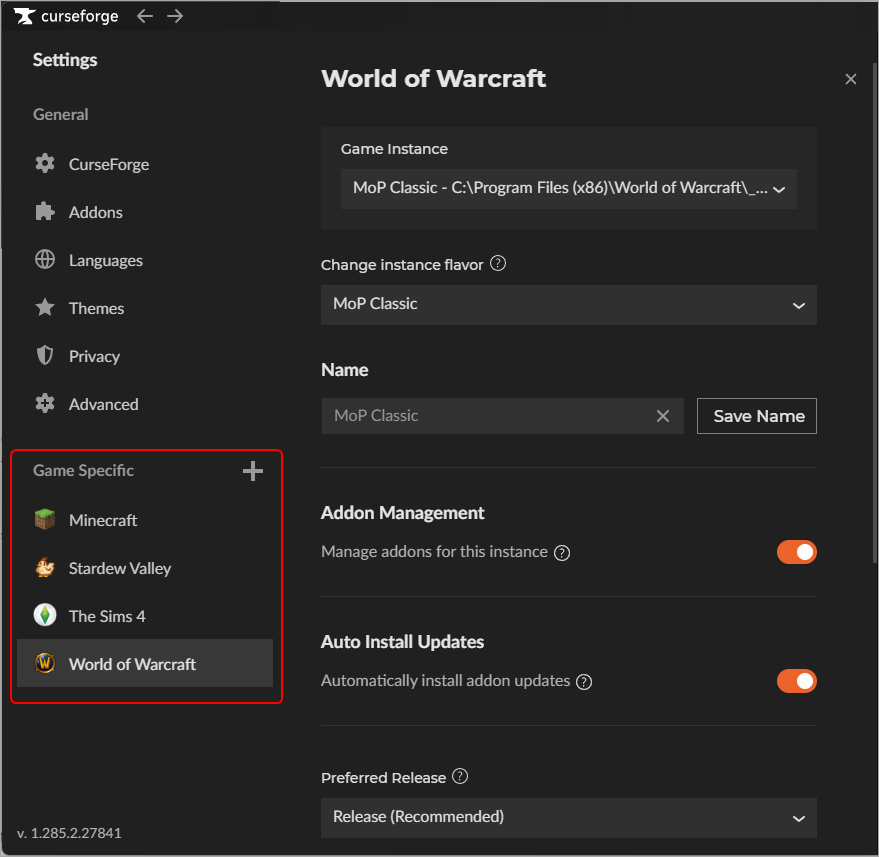Image resolution: width=879 pixels, height=857 pixels.
Task: Click the Advanced gear icon
Action: (45, 404)
